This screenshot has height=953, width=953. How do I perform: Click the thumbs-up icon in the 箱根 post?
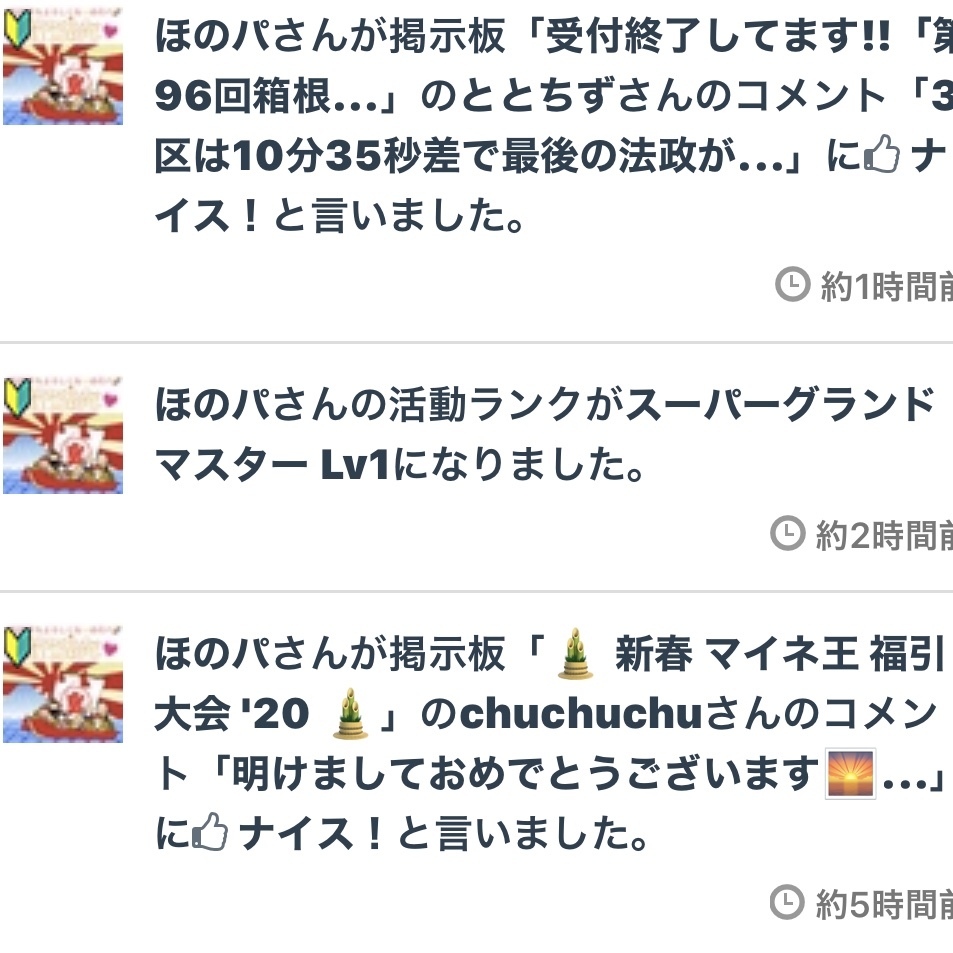pyautogui.click(x=882, y=154)
